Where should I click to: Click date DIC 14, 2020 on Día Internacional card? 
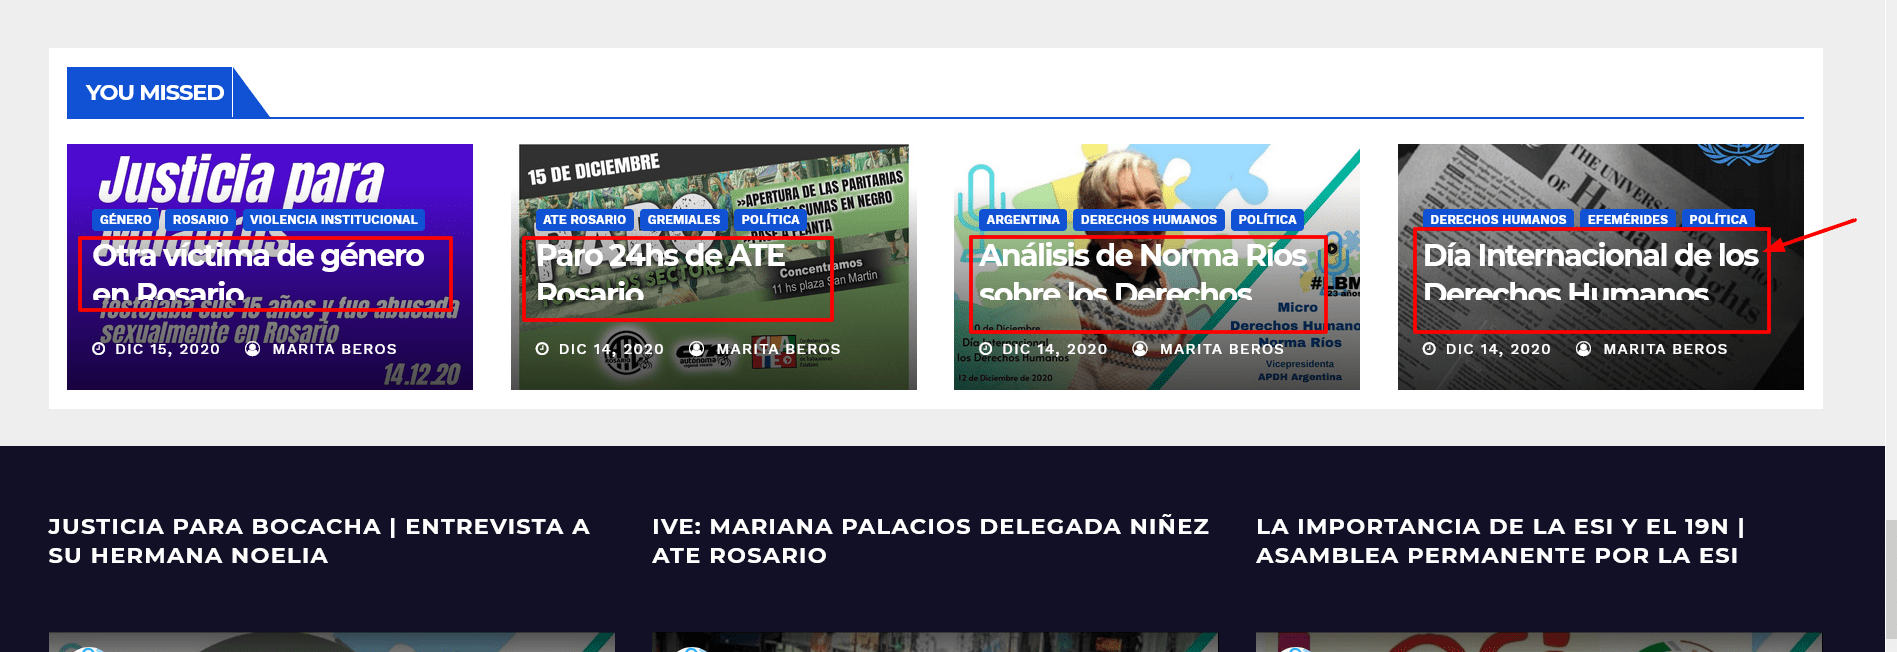pyautogui.click(x=1498, y=349)
